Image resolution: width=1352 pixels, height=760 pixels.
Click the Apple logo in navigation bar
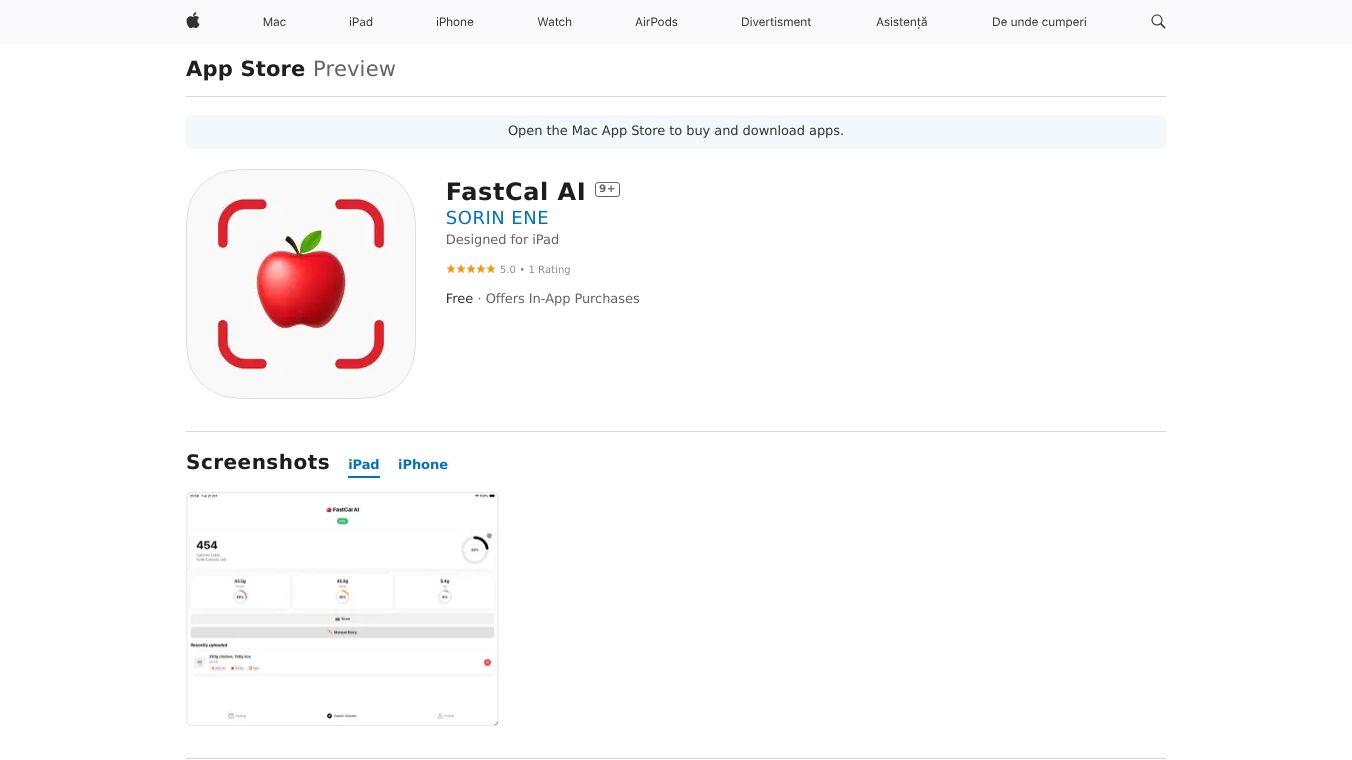(193, 21)
